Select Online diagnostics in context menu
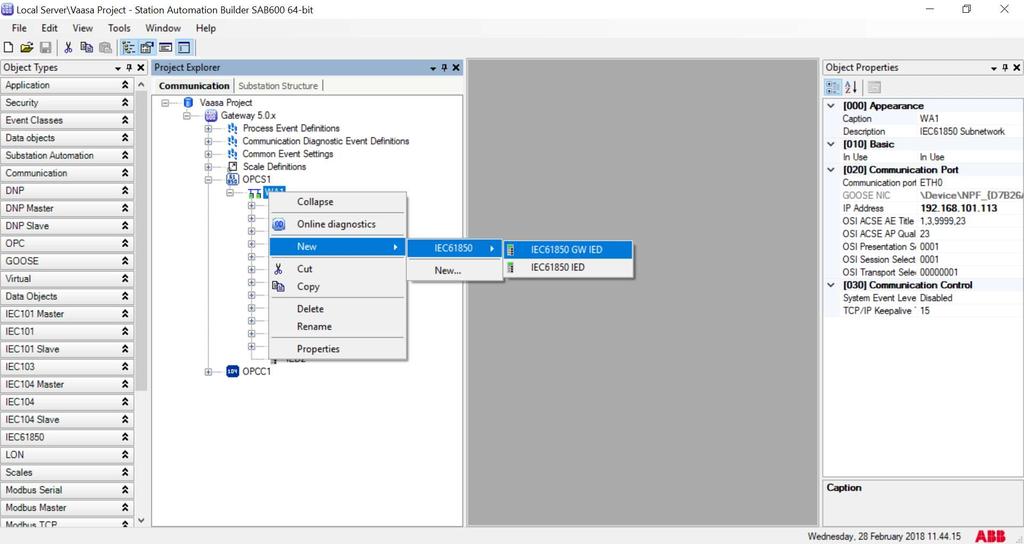The image size is (1024, 544). coord(338,224)
